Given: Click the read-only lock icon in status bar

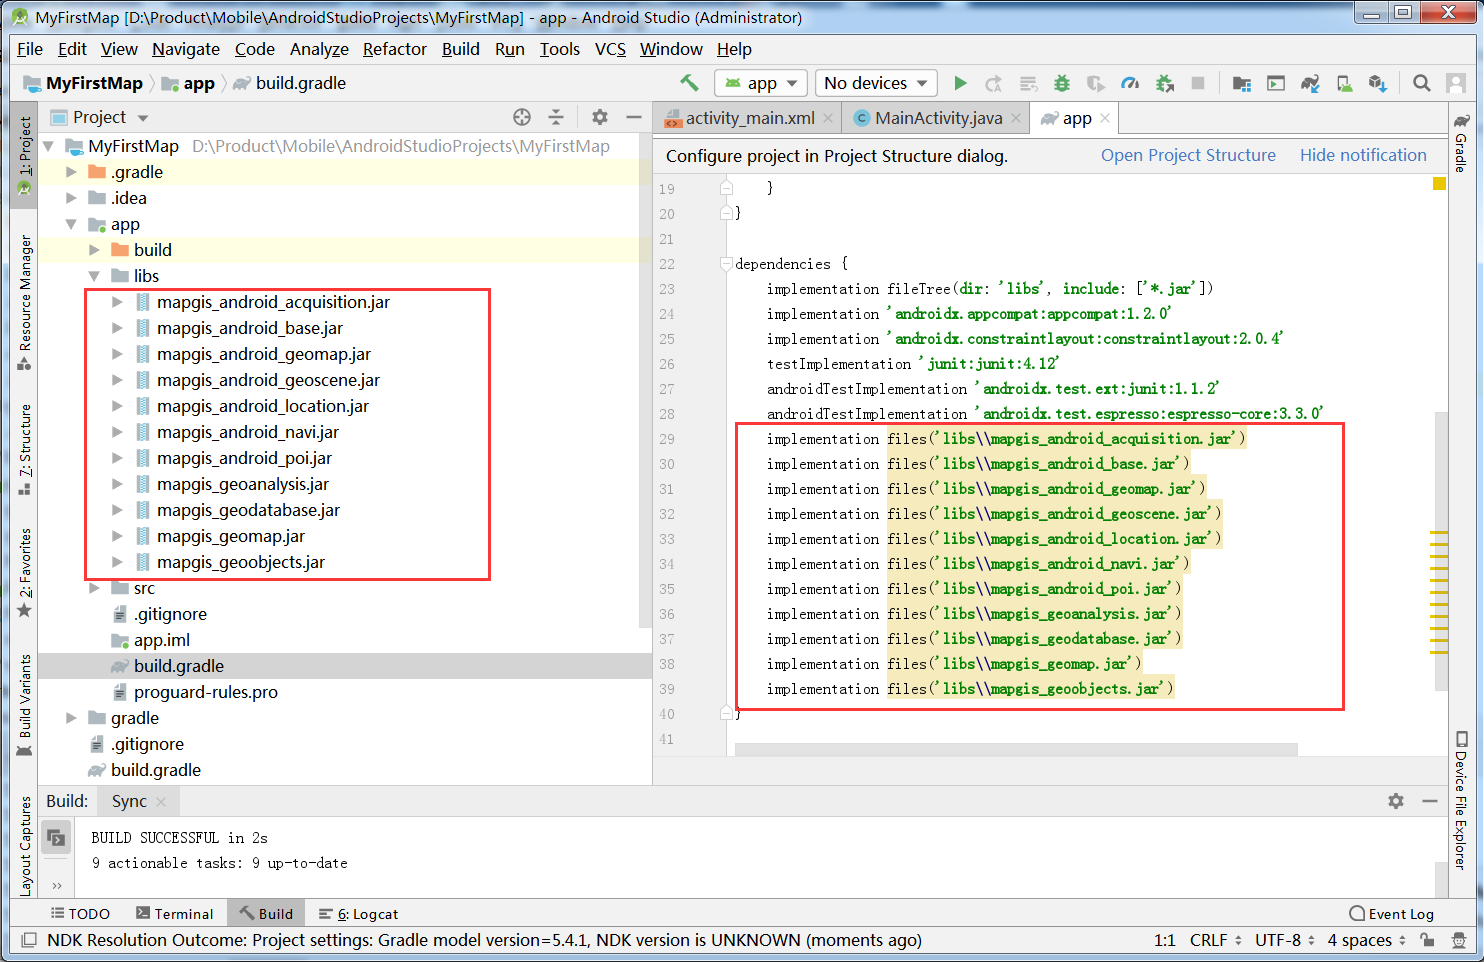Looking at the screenshot, I should 1428,940.
